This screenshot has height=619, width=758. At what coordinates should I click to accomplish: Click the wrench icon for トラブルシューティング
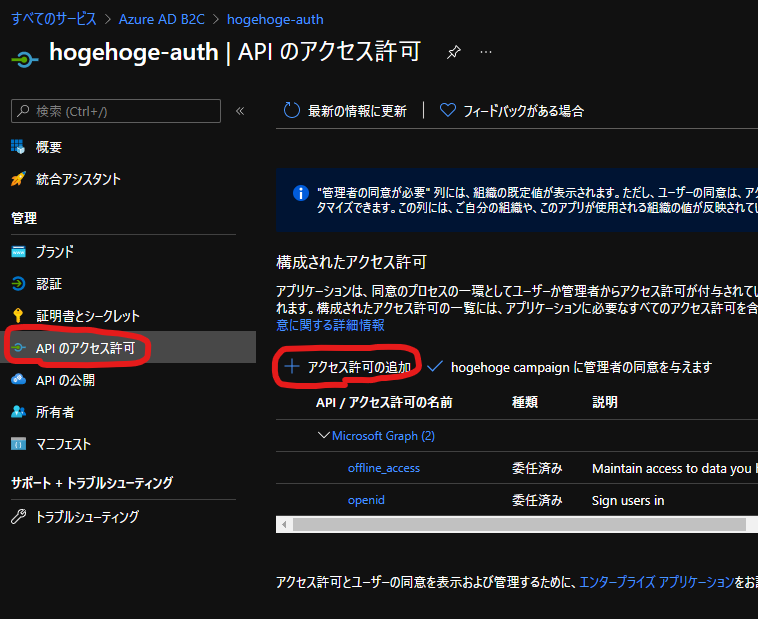18,516
